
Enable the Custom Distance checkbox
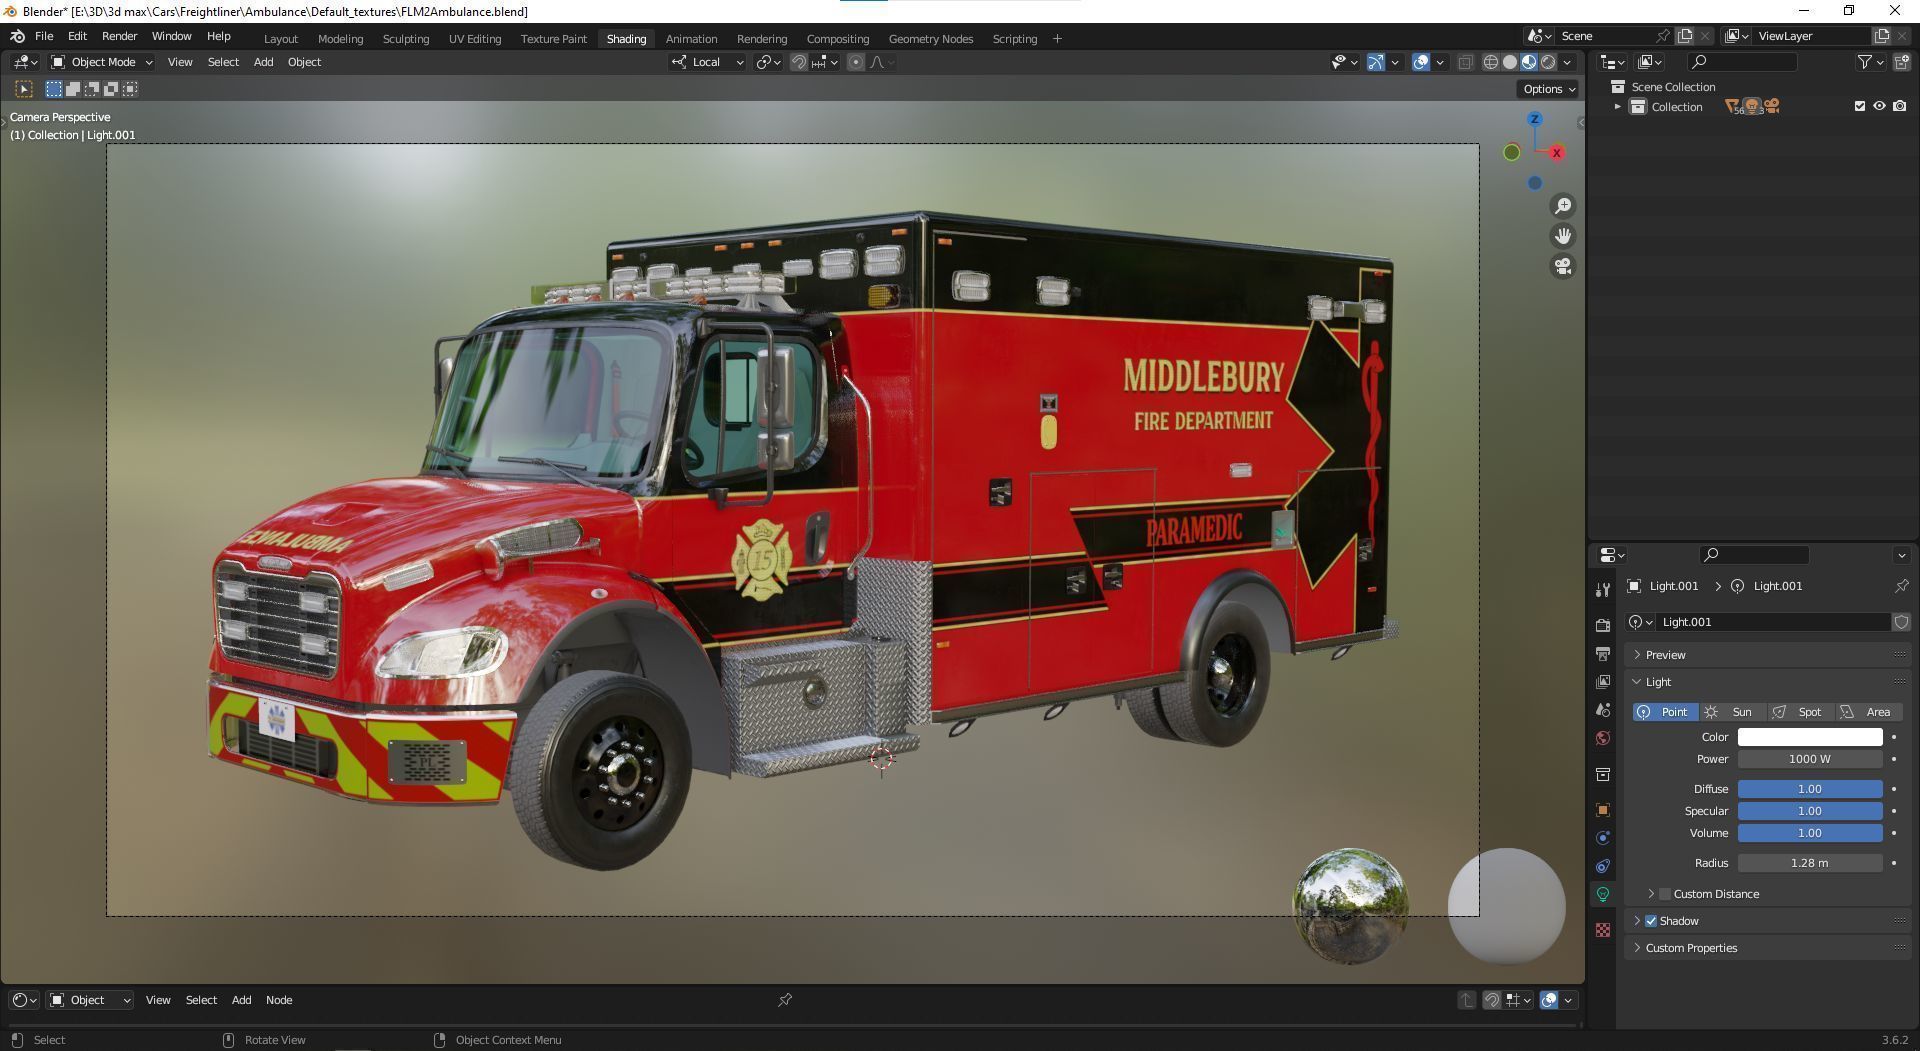(1665, 894)
